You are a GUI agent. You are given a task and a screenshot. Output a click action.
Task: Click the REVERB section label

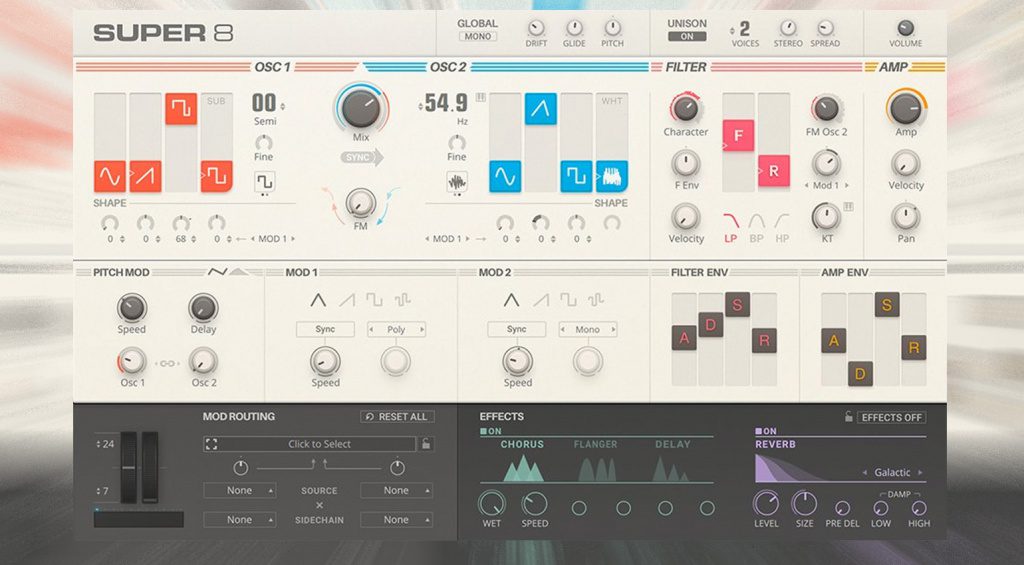coord(775,444)
